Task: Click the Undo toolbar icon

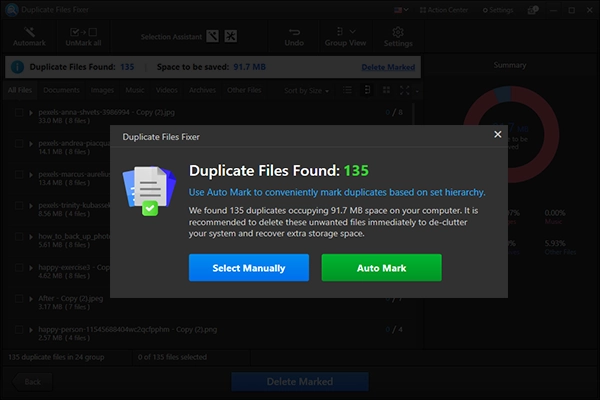Action: coord(294,37)
